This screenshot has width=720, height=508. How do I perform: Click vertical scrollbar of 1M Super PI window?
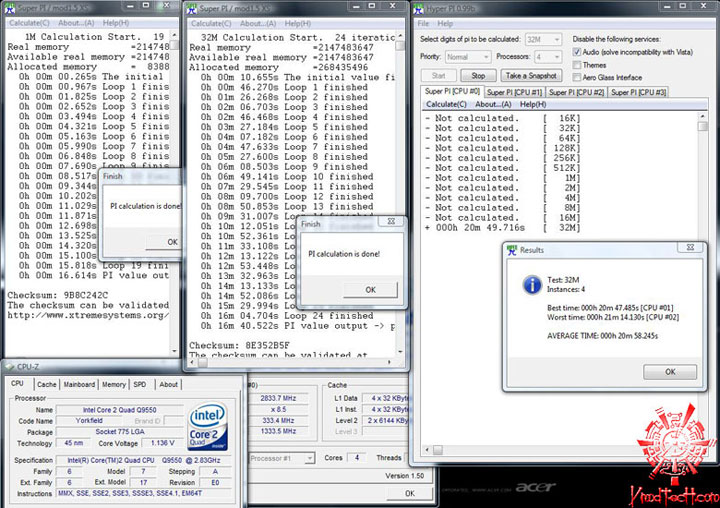(174, 193)
